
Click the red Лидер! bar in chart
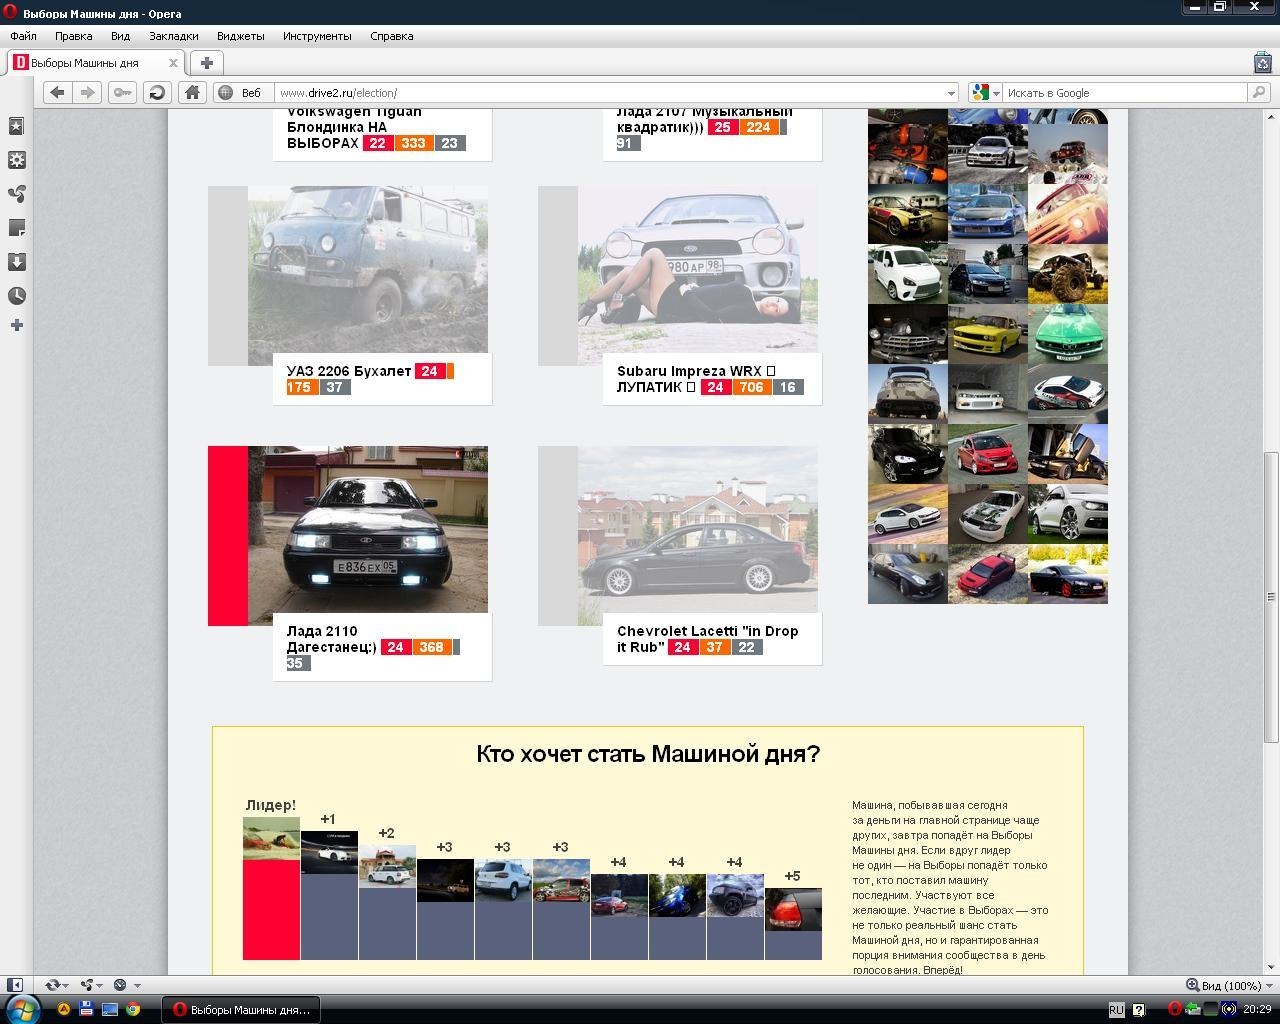click(x=271, y=909)
